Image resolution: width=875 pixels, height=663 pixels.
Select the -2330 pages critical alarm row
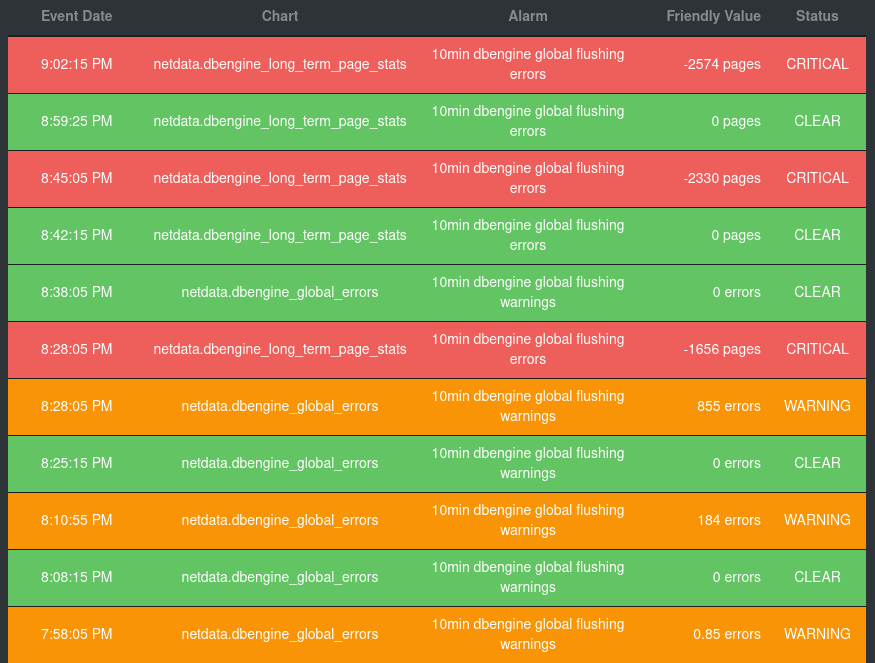pyautogui.click(x=437, y=178)
